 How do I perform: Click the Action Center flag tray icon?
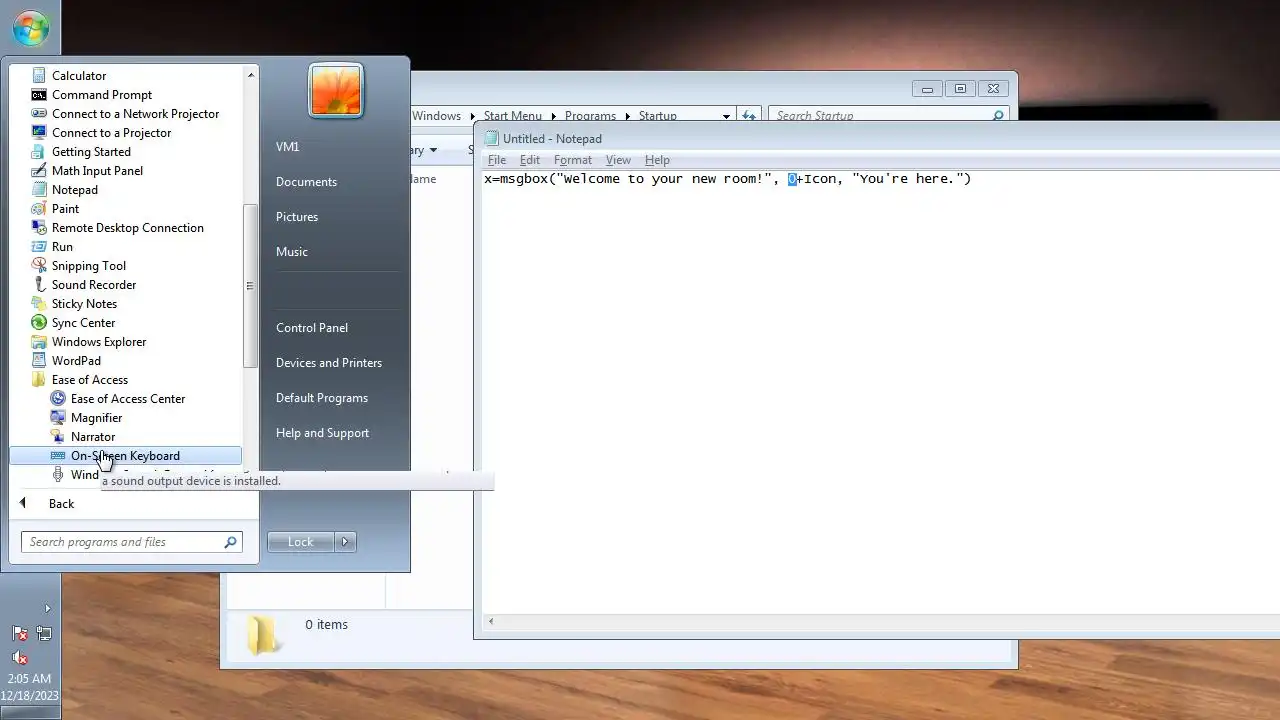pyautogui.click(x=20, y=633)
